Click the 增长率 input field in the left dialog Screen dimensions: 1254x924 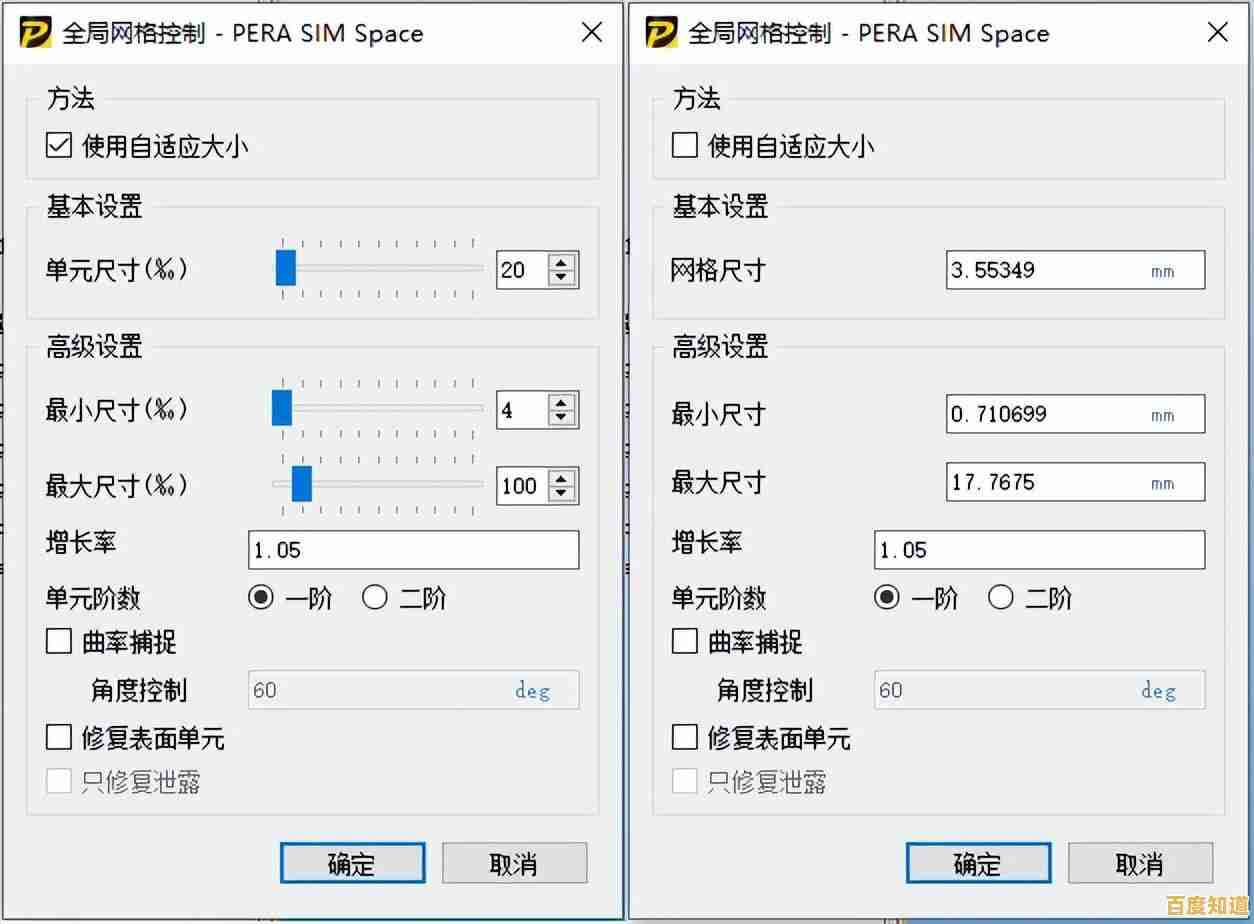coord(413,549)
